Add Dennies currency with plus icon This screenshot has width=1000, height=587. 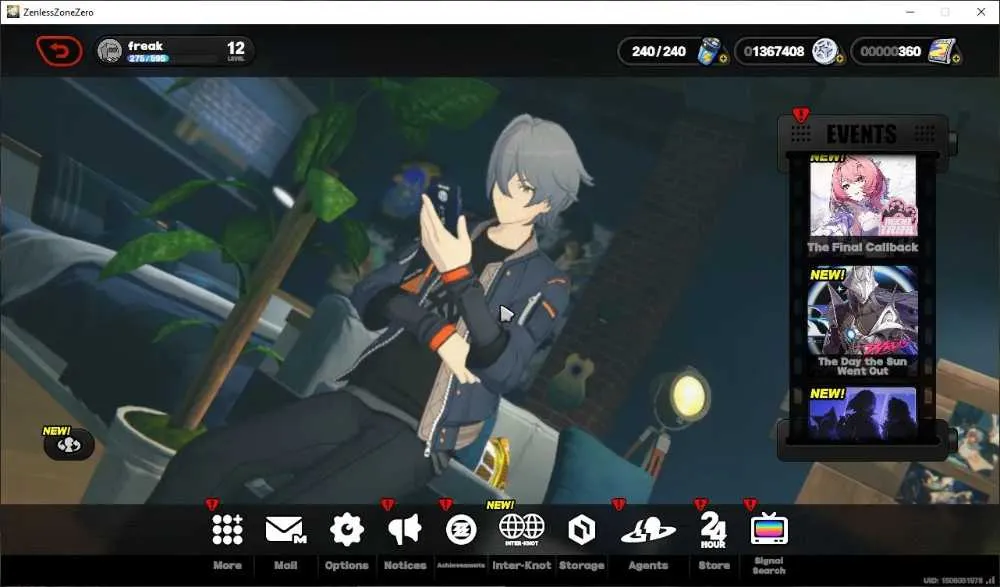click(x=839, y=59)
